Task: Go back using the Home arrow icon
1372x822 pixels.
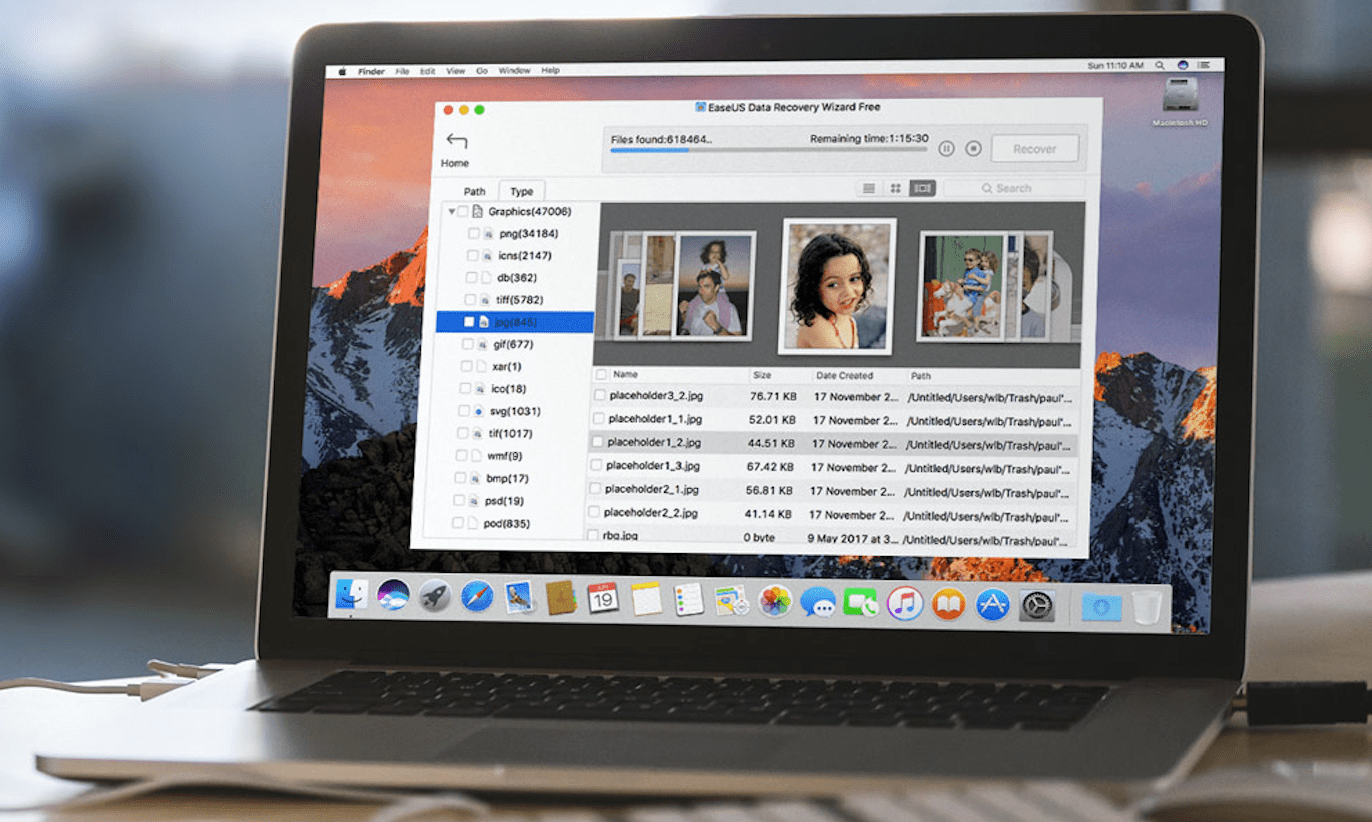Action: click(x=457, y=141)
